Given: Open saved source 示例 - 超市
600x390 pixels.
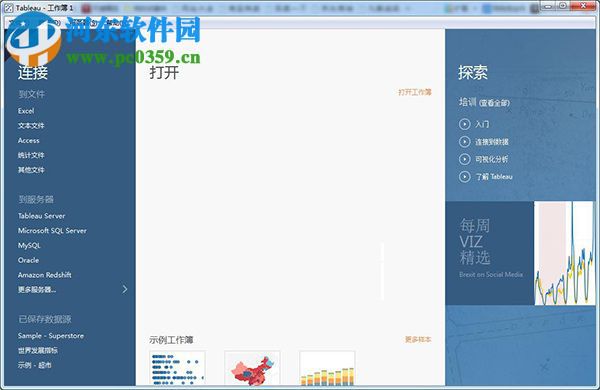Looking at the screenshot, I should click(34, 365).
